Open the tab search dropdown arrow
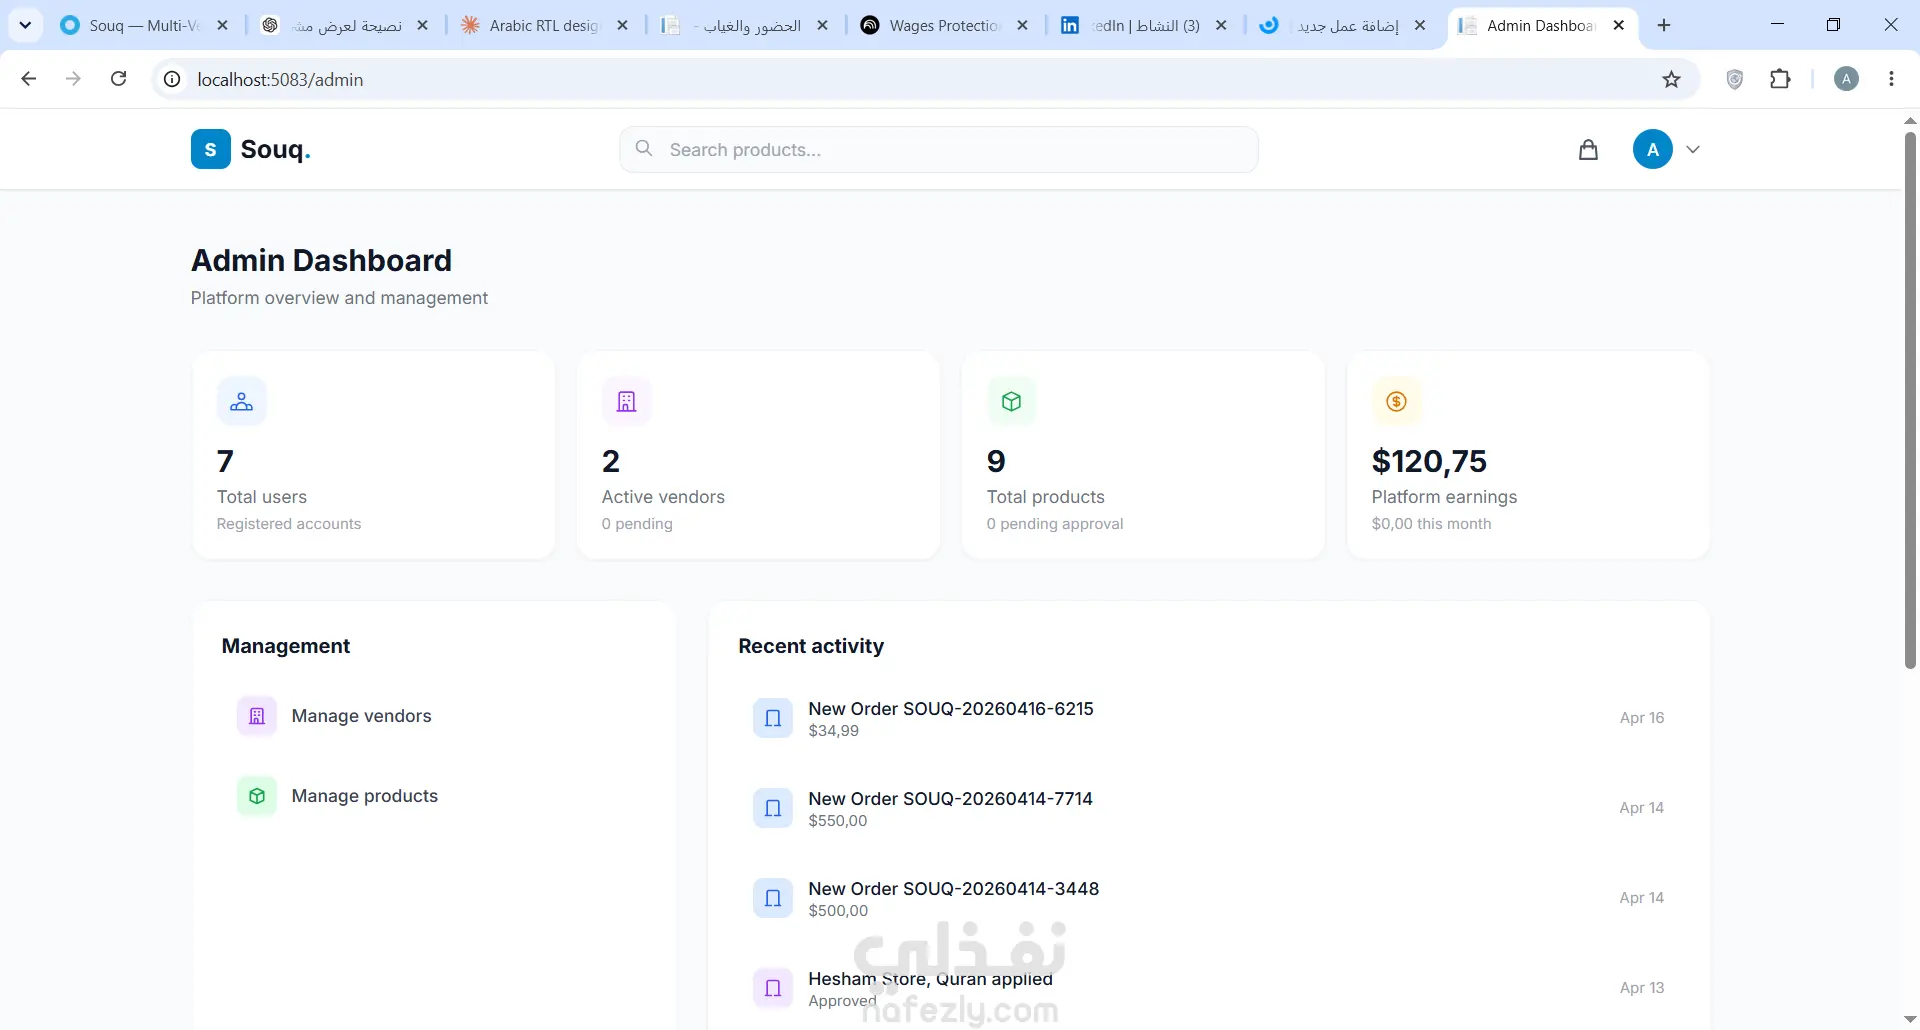The image size is (1920, 1030). click(25, 25)
